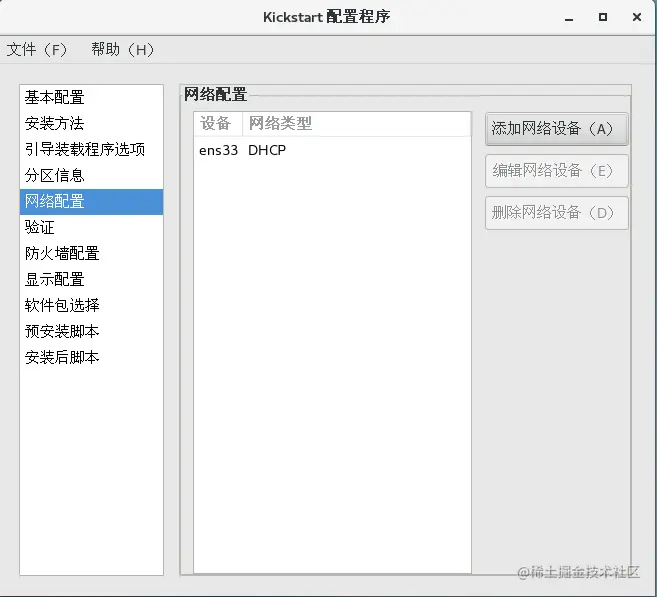Open the 帮助 (H) menu

point(122,50)
